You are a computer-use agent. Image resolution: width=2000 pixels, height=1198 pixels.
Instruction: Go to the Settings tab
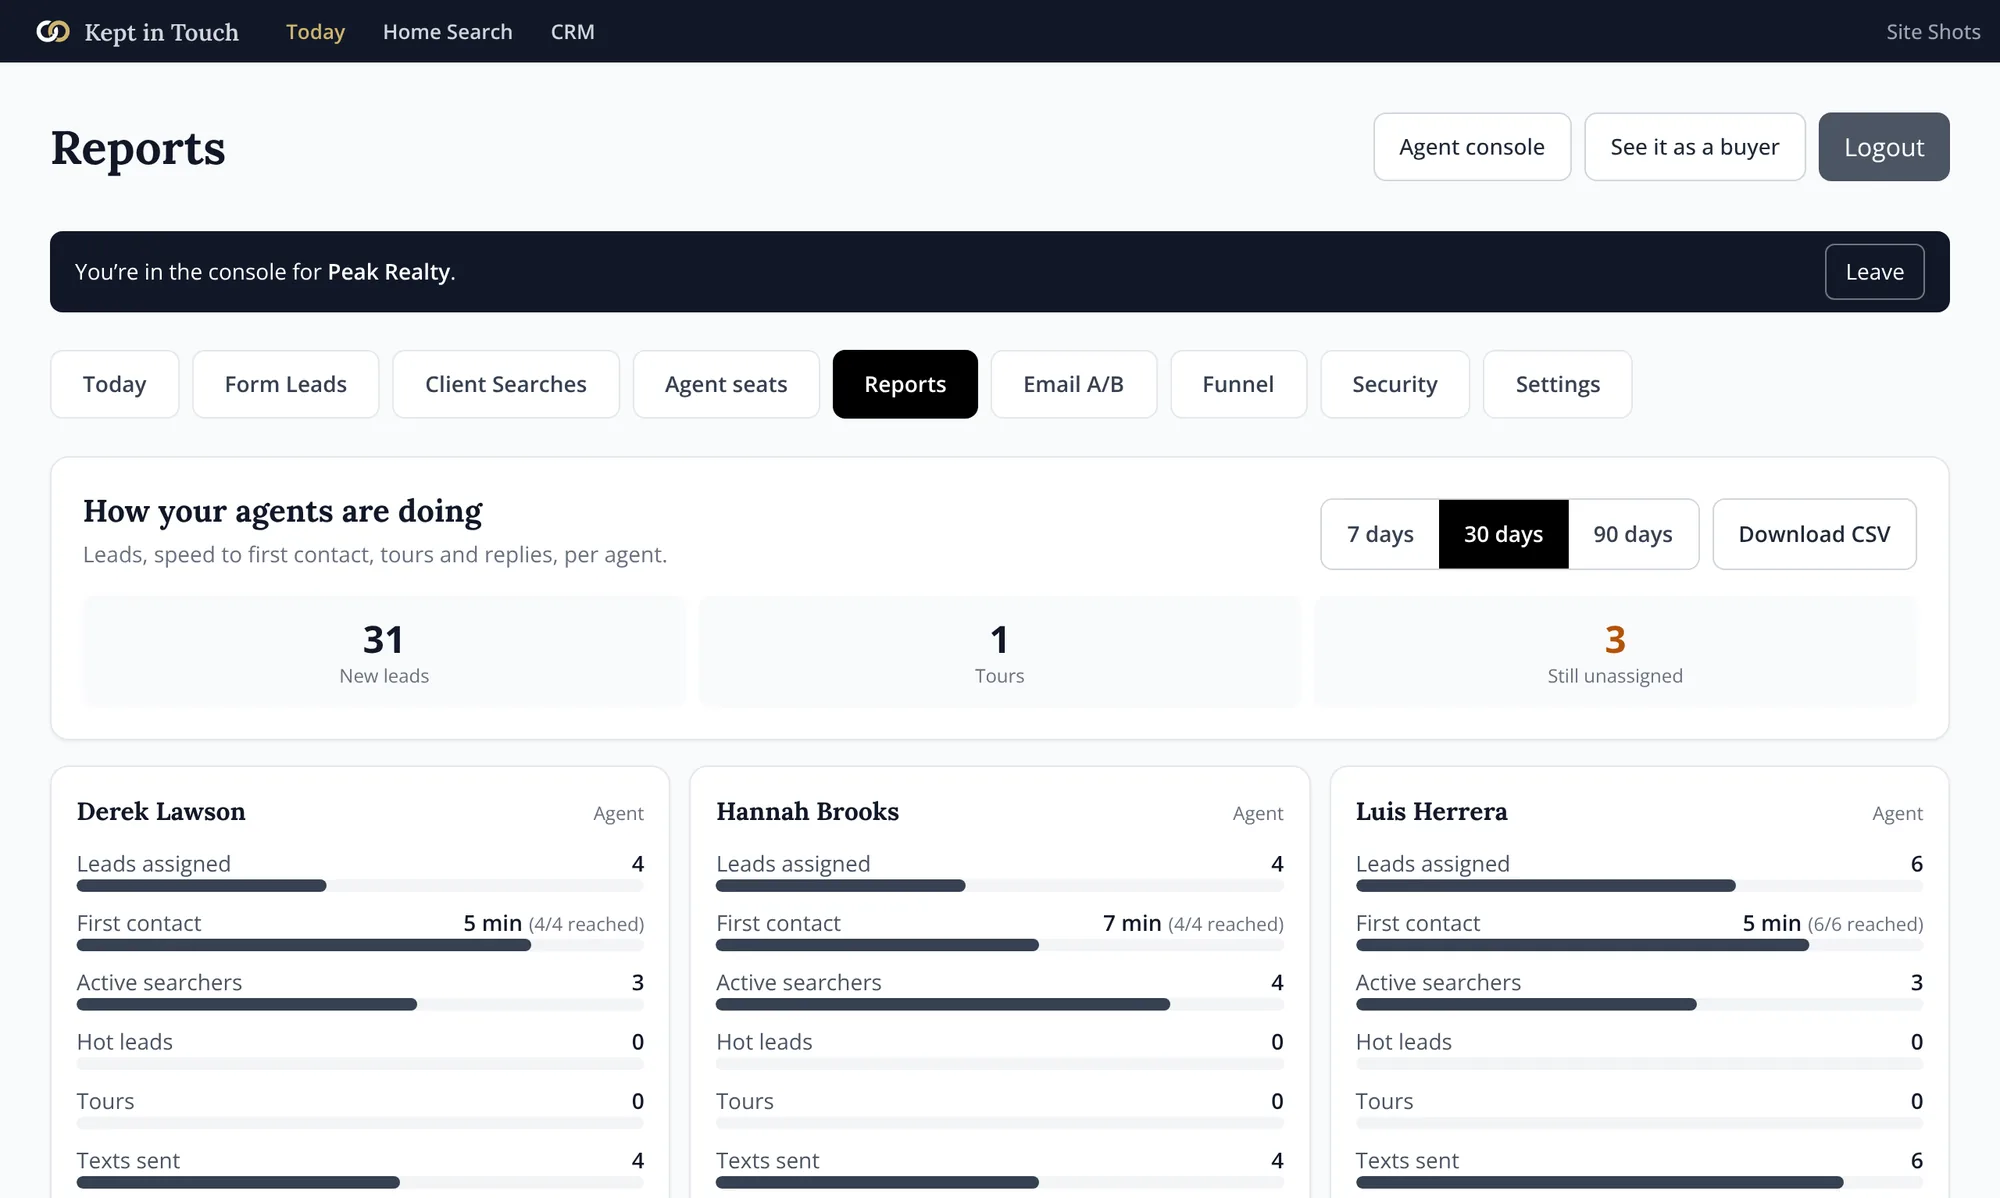1558,384
